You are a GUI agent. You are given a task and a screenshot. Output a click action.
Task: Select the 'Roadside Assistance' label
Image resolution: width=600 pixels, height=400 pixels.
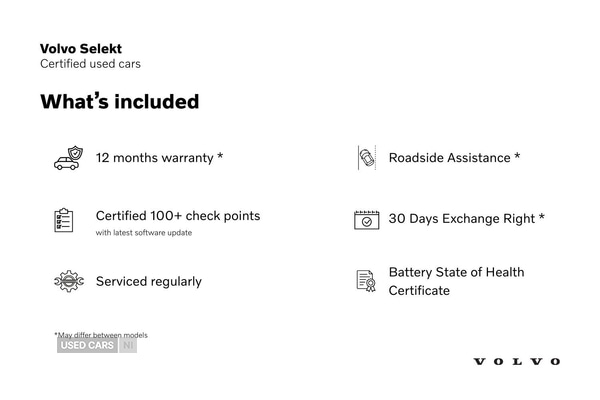[x=454, y=158]
